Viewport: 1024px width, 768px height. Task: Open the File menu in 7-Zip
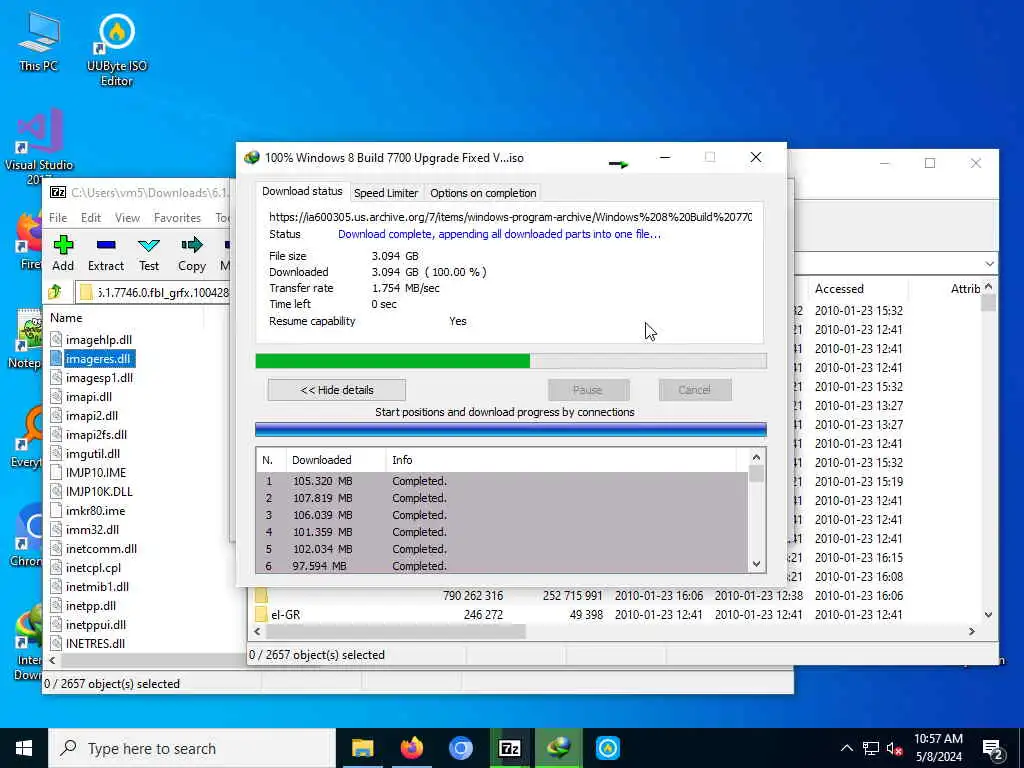click(58, 217)
